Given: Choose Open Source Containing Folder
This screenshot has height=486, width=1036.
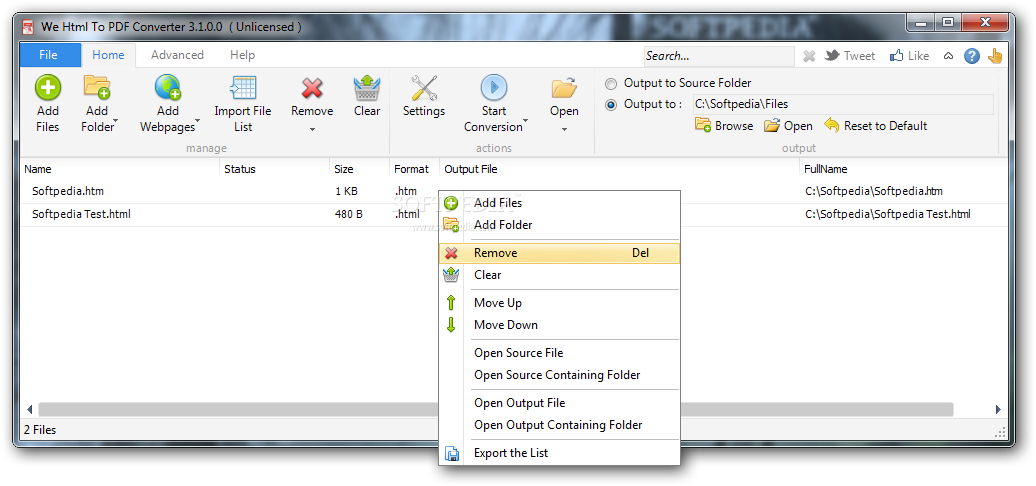Looking at the screenshot, I should pyautogui.click(x=559, y=375).
